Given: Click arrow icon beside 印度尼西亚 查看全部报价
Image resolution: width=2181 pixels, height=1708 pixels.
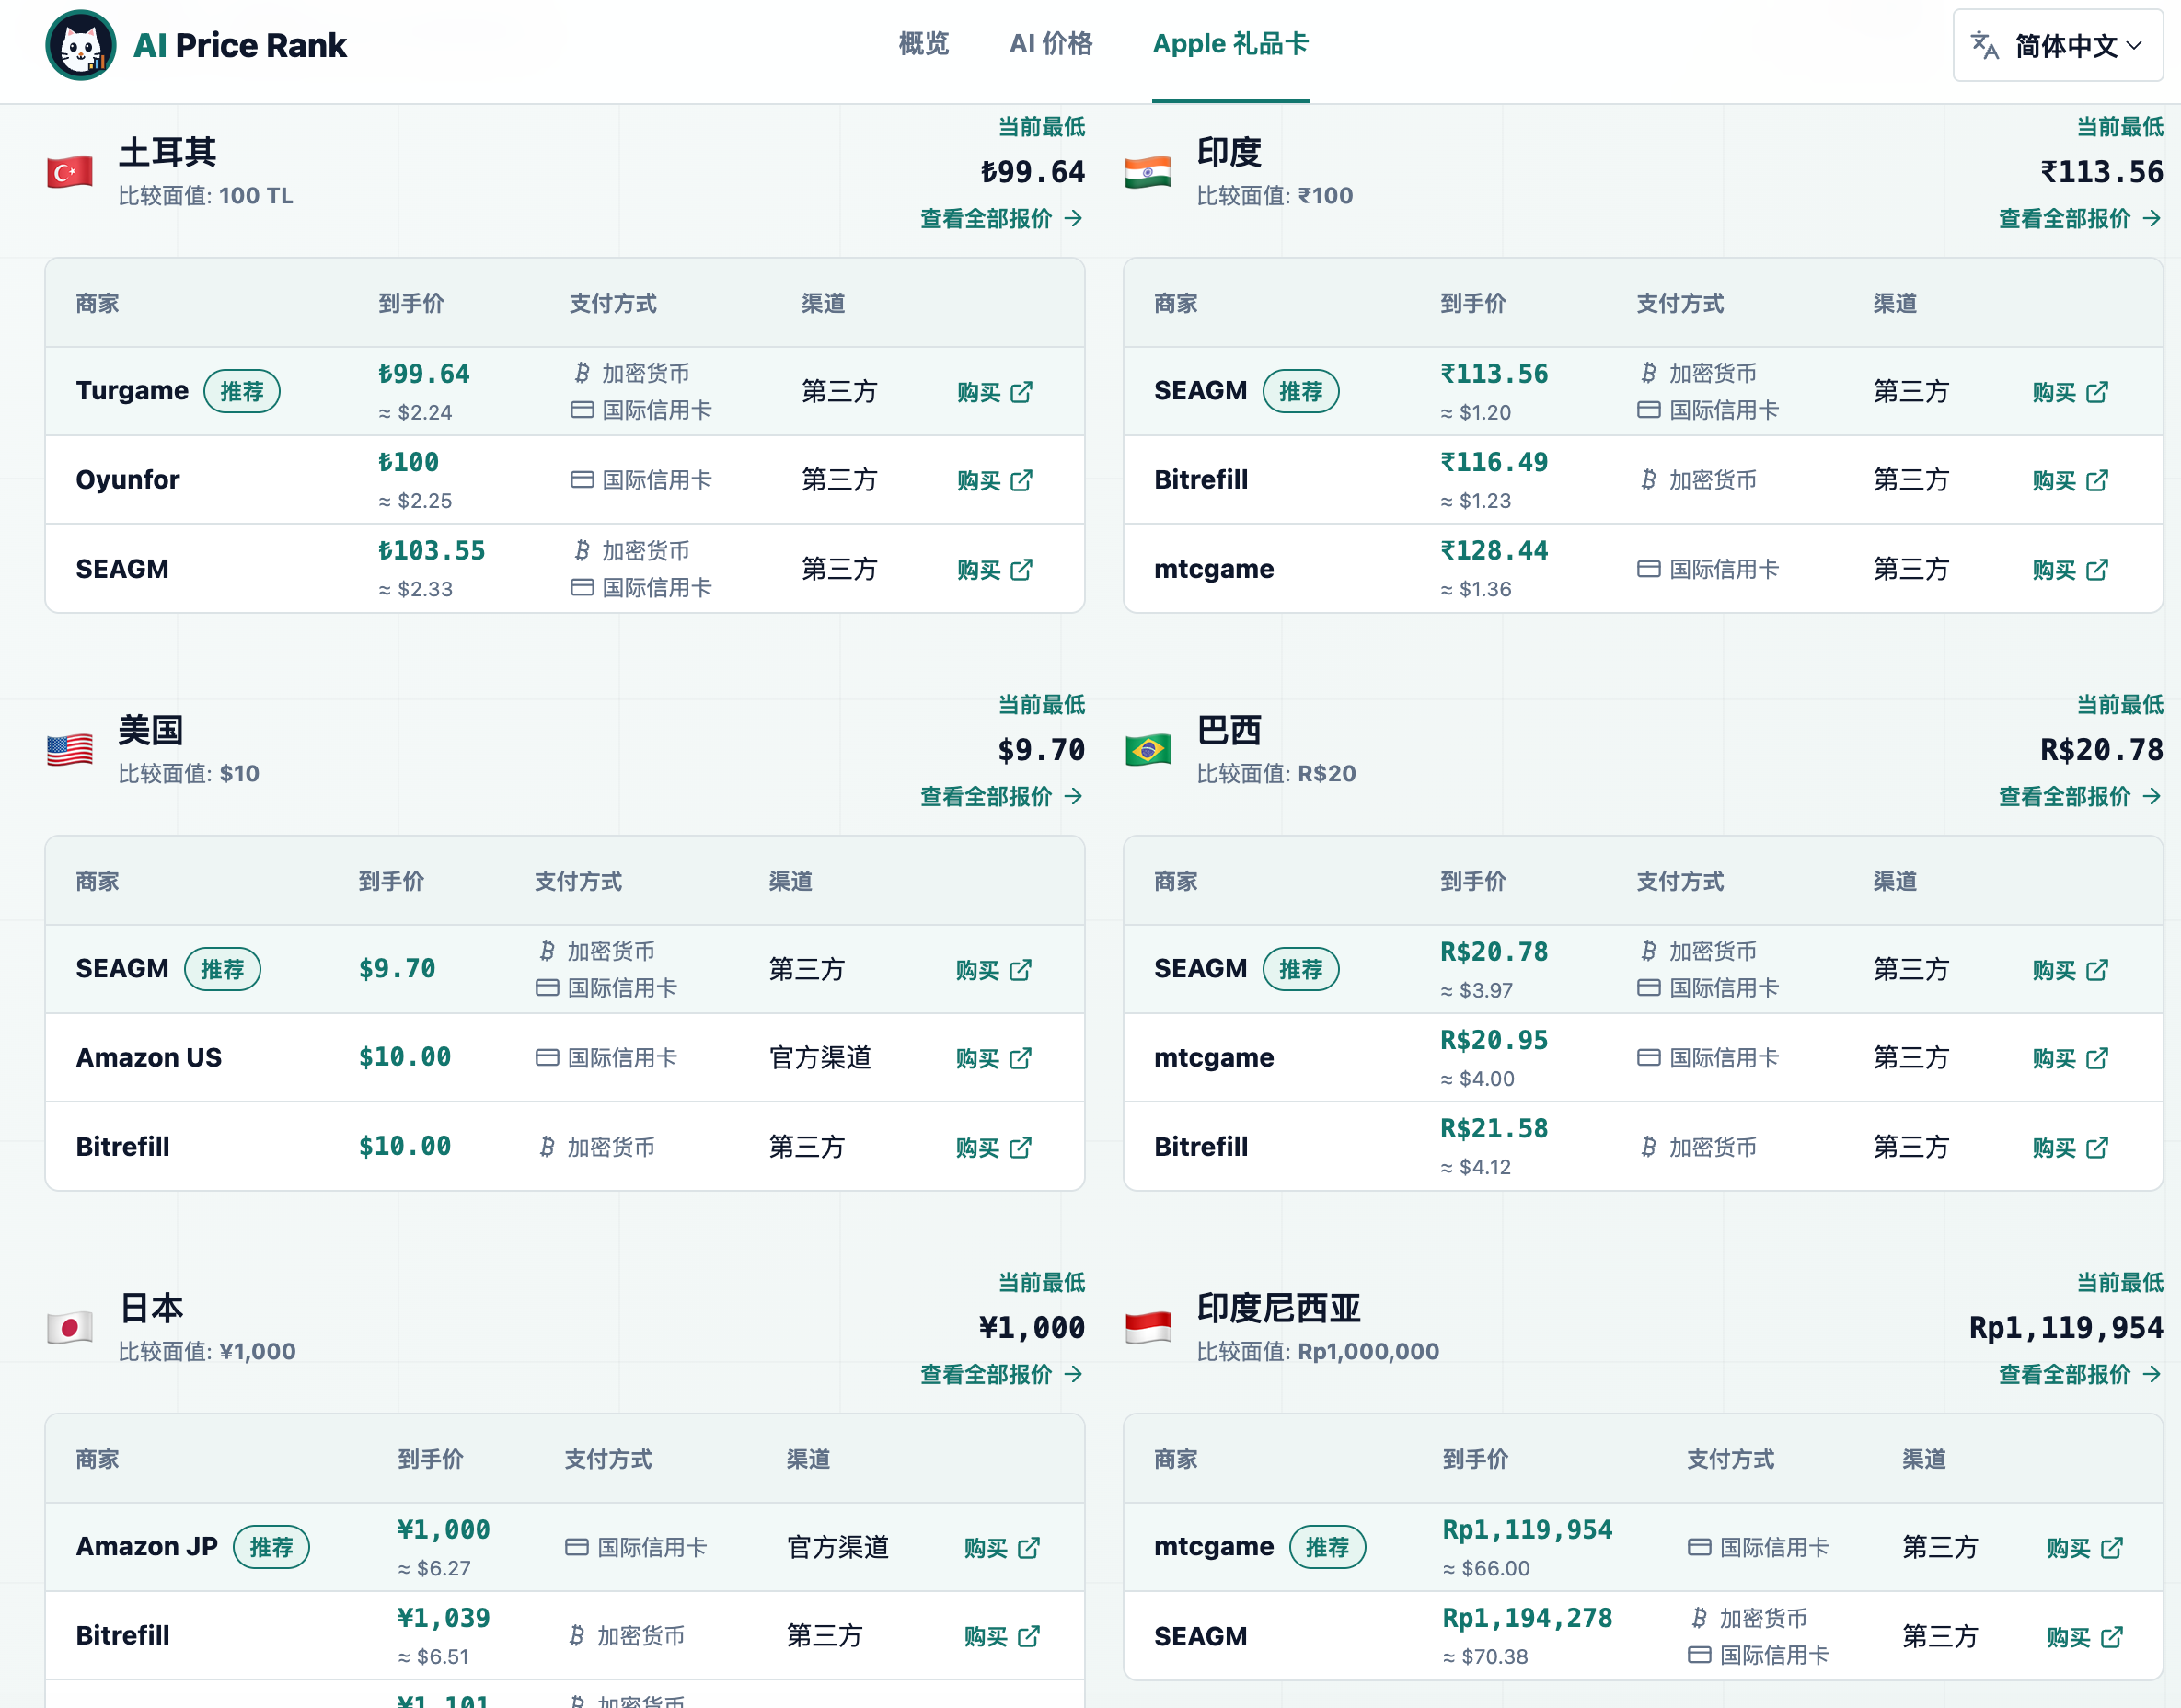Looking at the screenshot, I should click(x=2152, y=1374).
